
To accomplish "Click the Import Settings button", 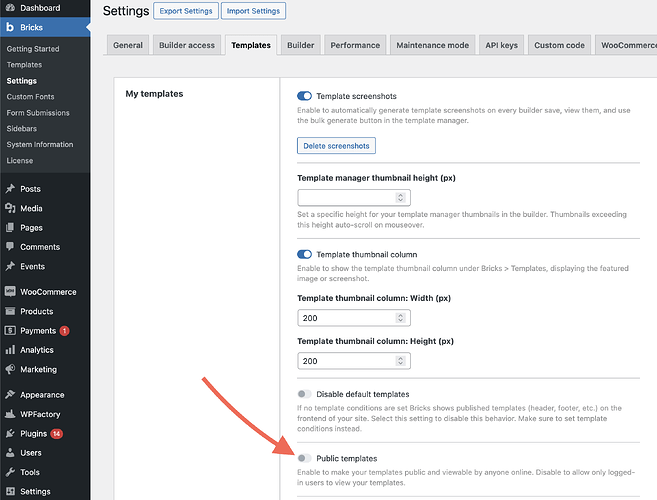I will (253, 11).
